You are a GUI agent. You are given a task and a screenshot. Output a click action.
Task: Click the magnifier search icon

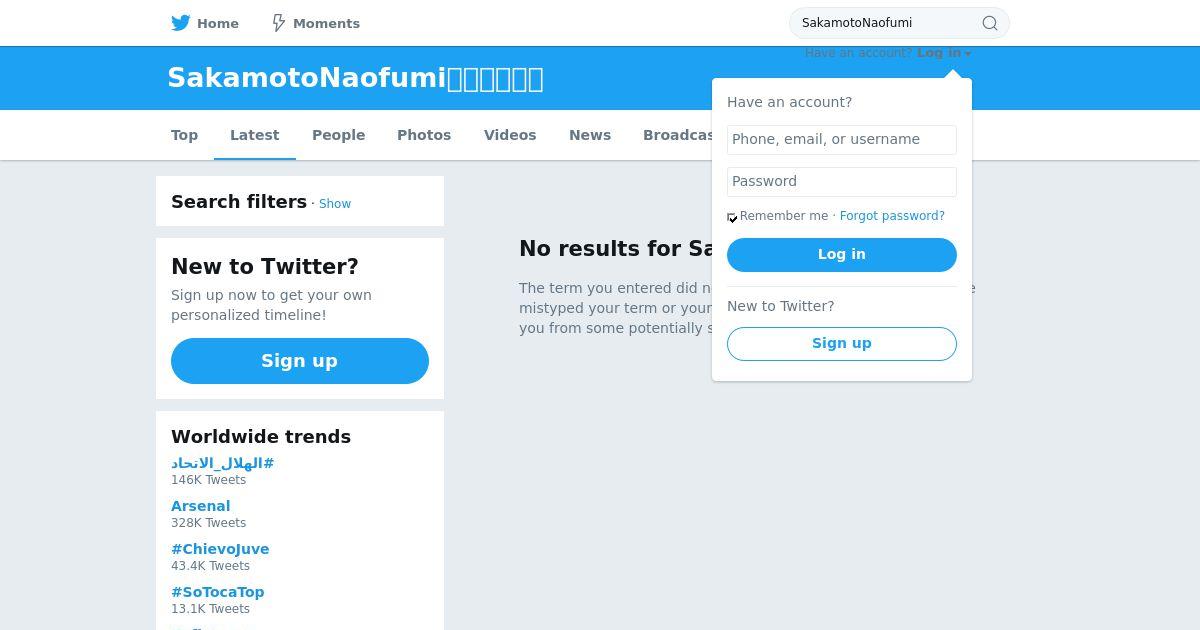(x=990, y=23)
